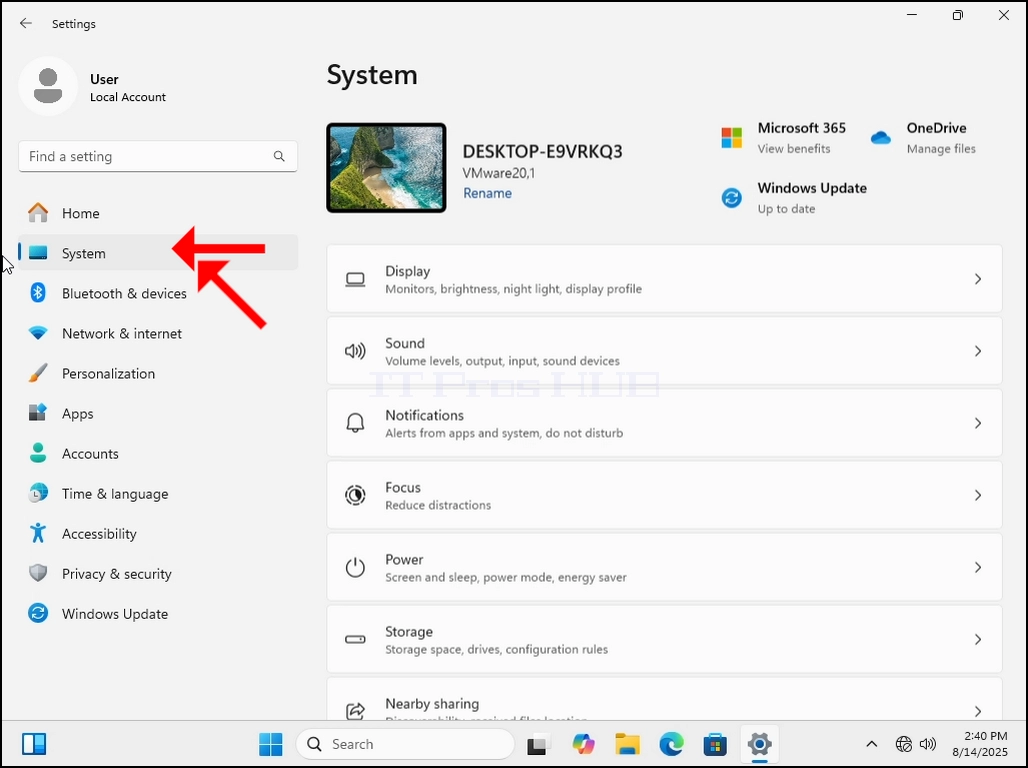
Task: Click the desktop wallpaper thumbnail
Action: click(x=386, y=168)
